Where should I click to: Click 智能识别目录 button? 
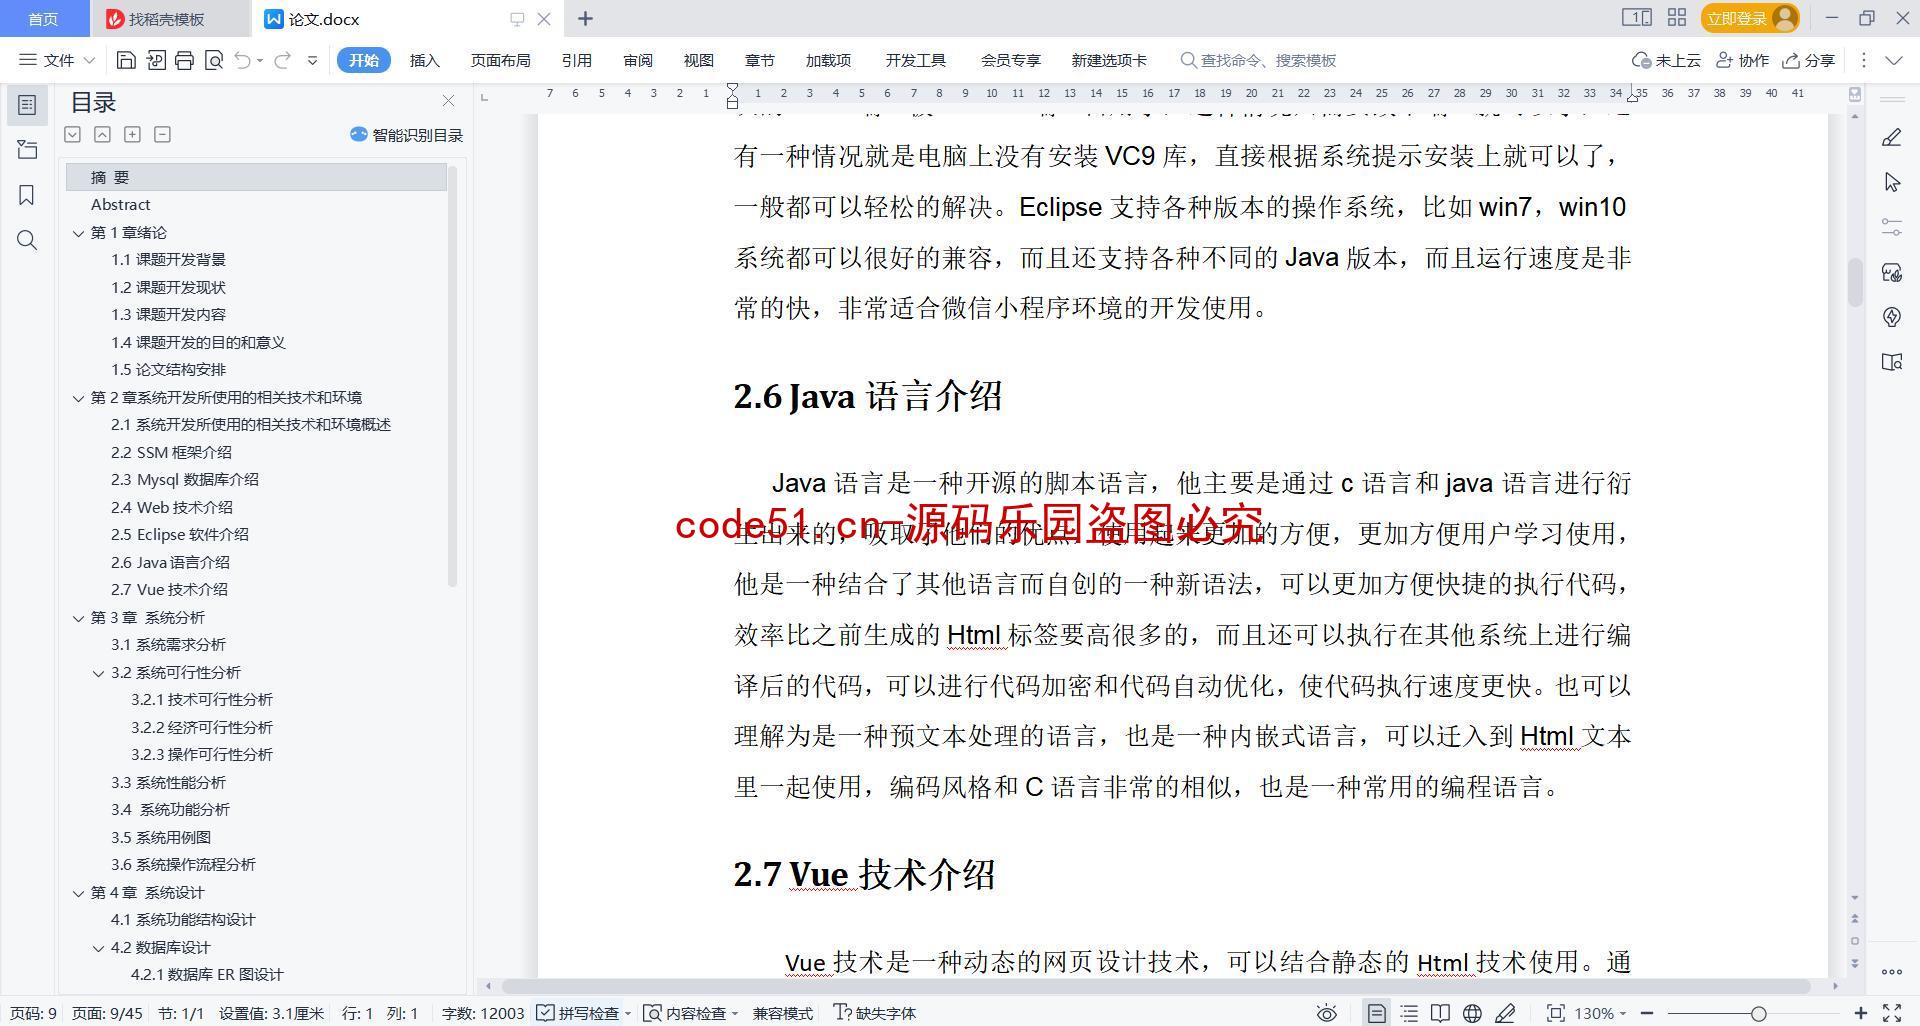click(x=406, y=135)
